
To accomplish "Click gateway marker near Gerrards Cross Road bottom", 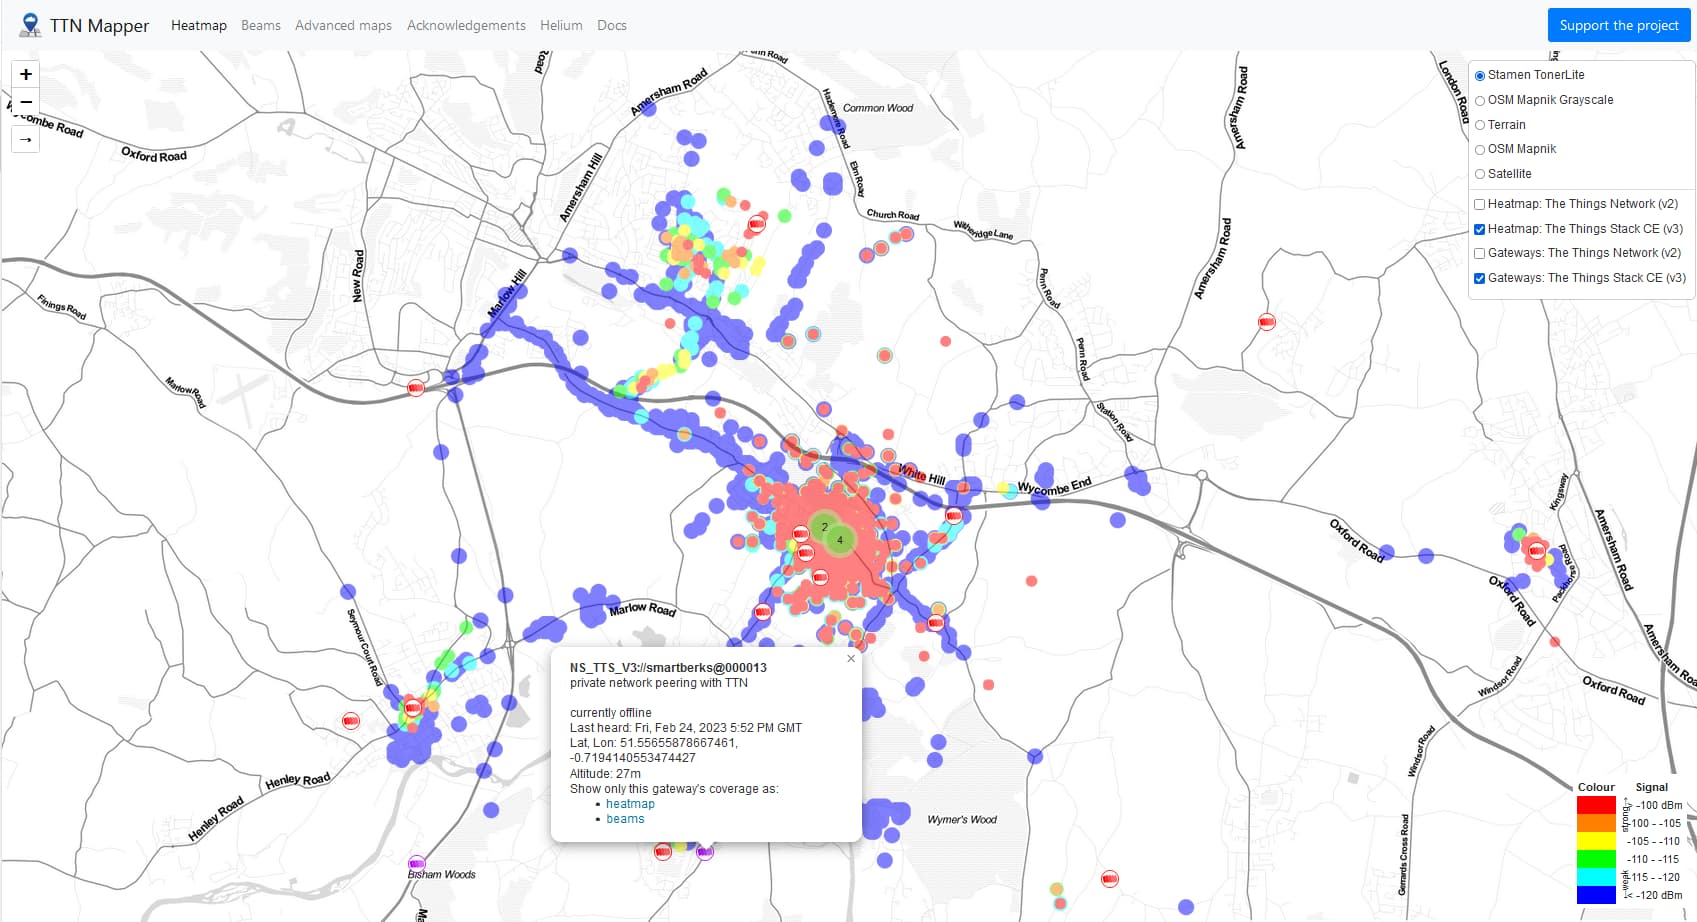I will pyautogui.click(x=1109, y=879).
